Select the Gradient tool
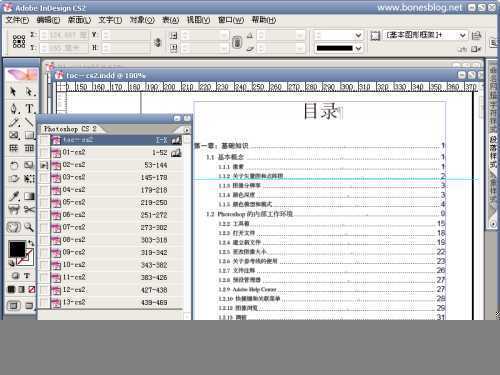The width and height of the screenshot is (500, 375). click(x=29, y=196)
